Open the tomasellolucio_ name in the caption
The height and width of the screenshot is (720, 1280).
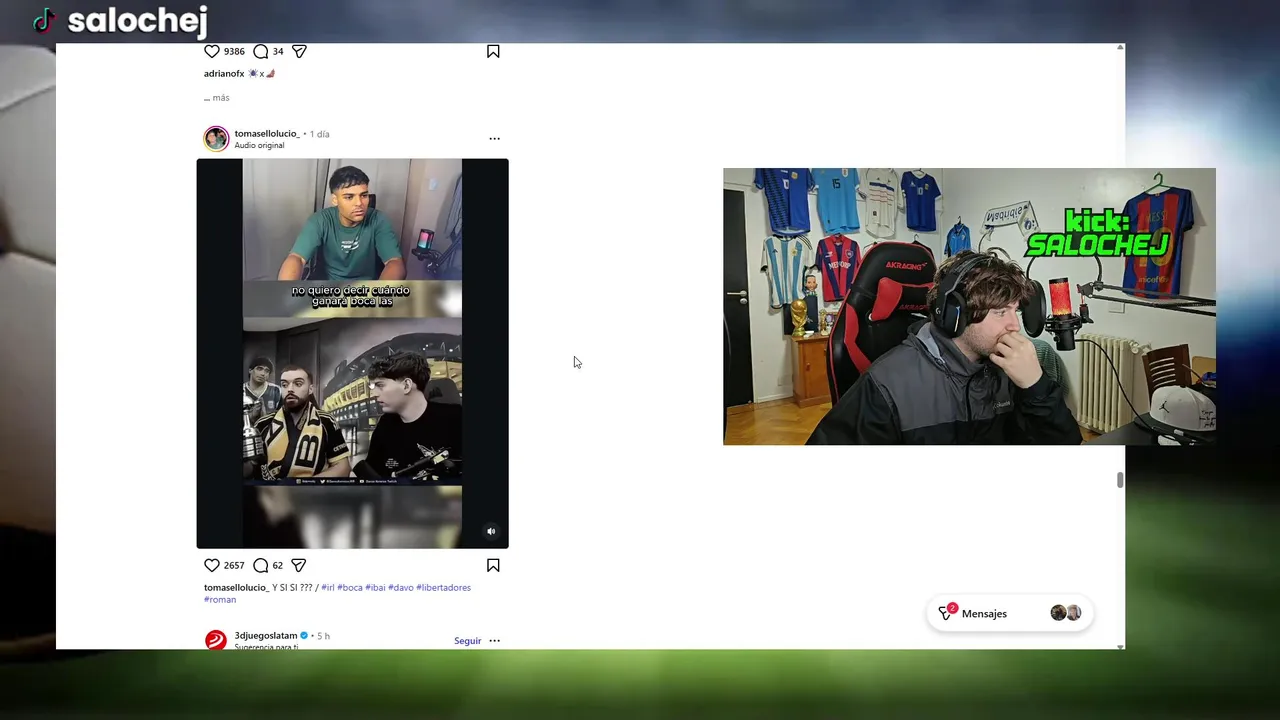[236, 588]
